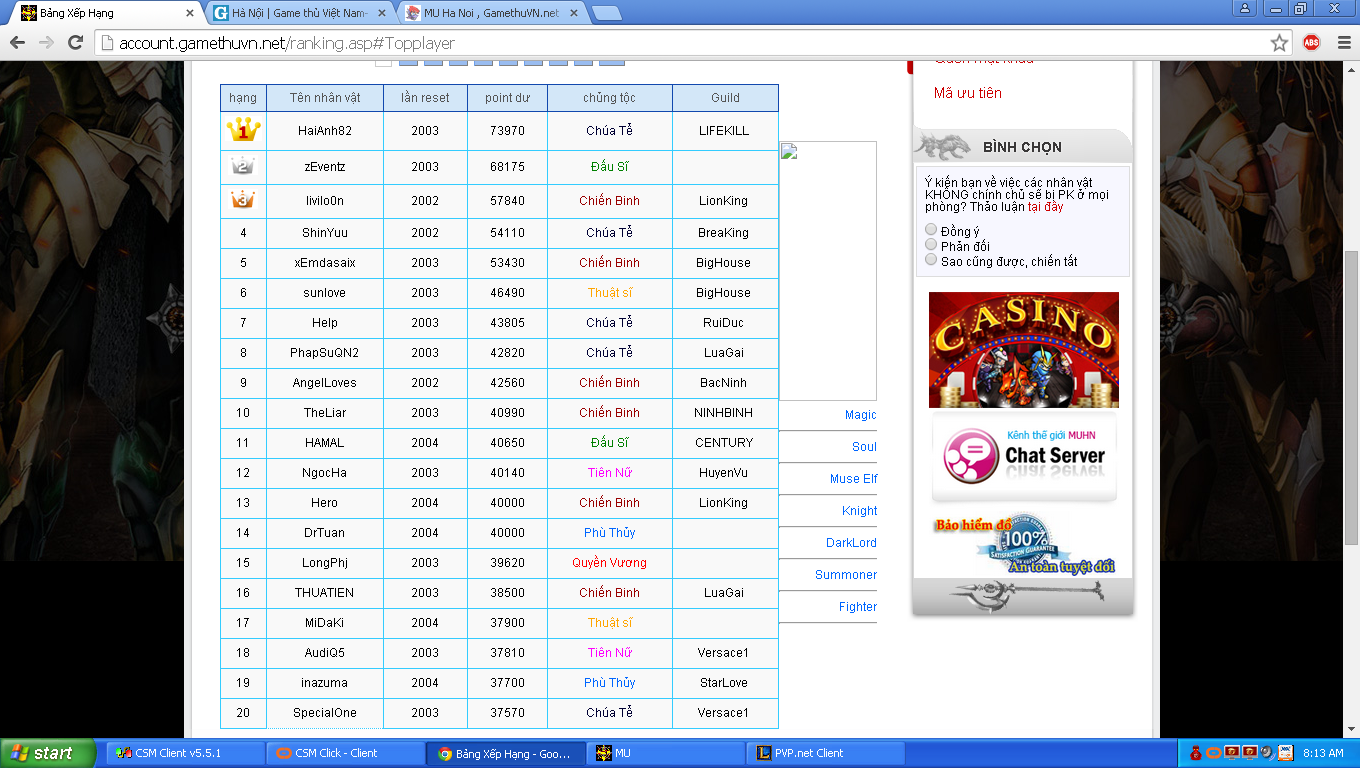Reload the ranking page

[x=75, y=43]
